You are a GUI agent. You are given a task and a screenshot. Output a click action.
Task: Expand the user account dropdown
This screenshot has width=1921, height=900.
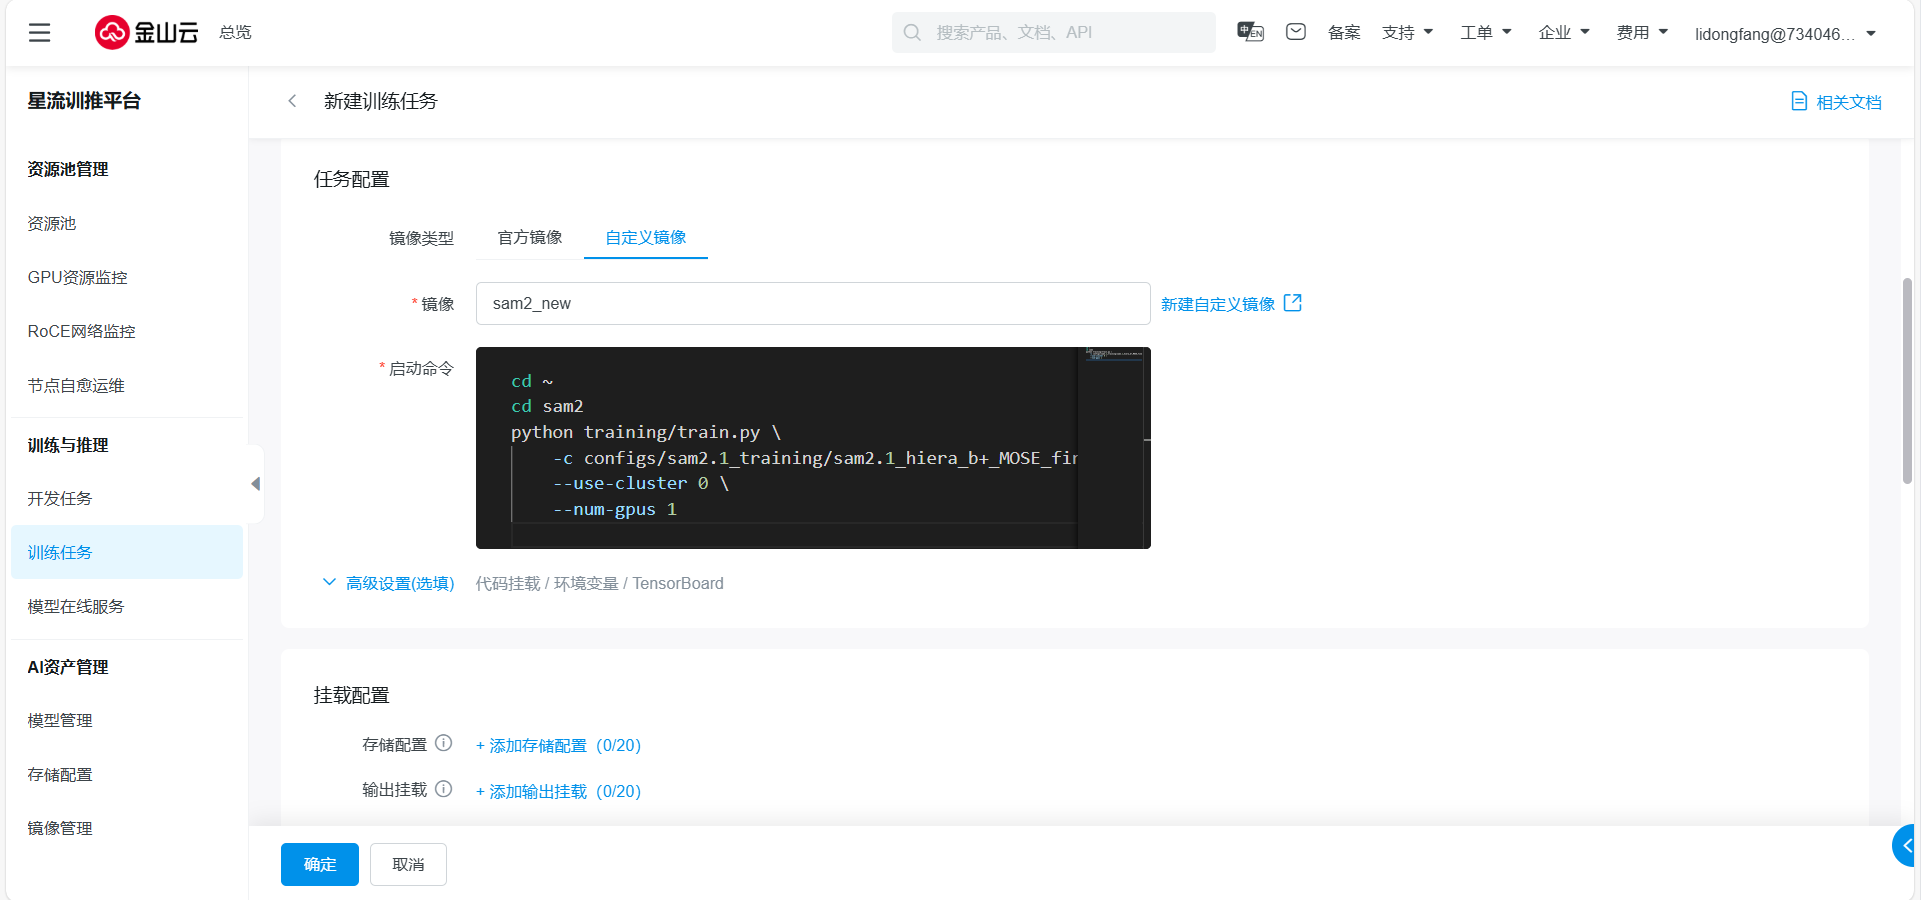1785,34
